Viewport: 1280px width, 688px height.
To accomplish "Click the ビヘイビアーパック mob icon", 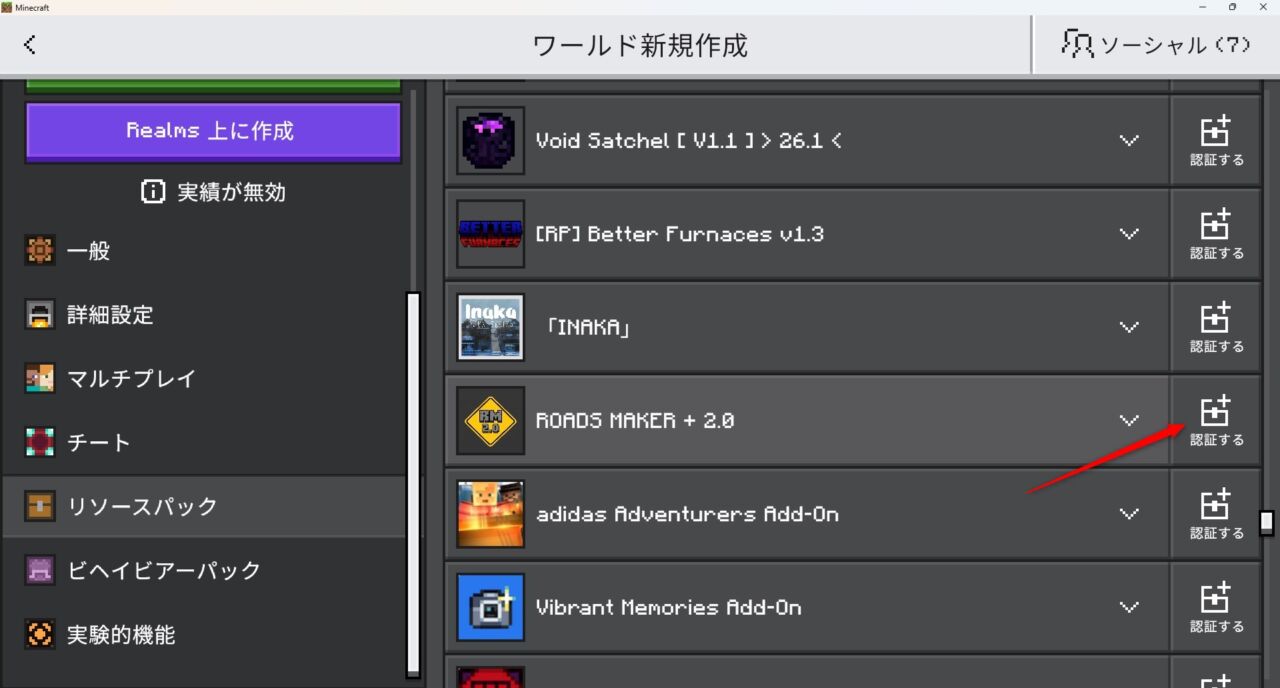I will coord(40,571).
